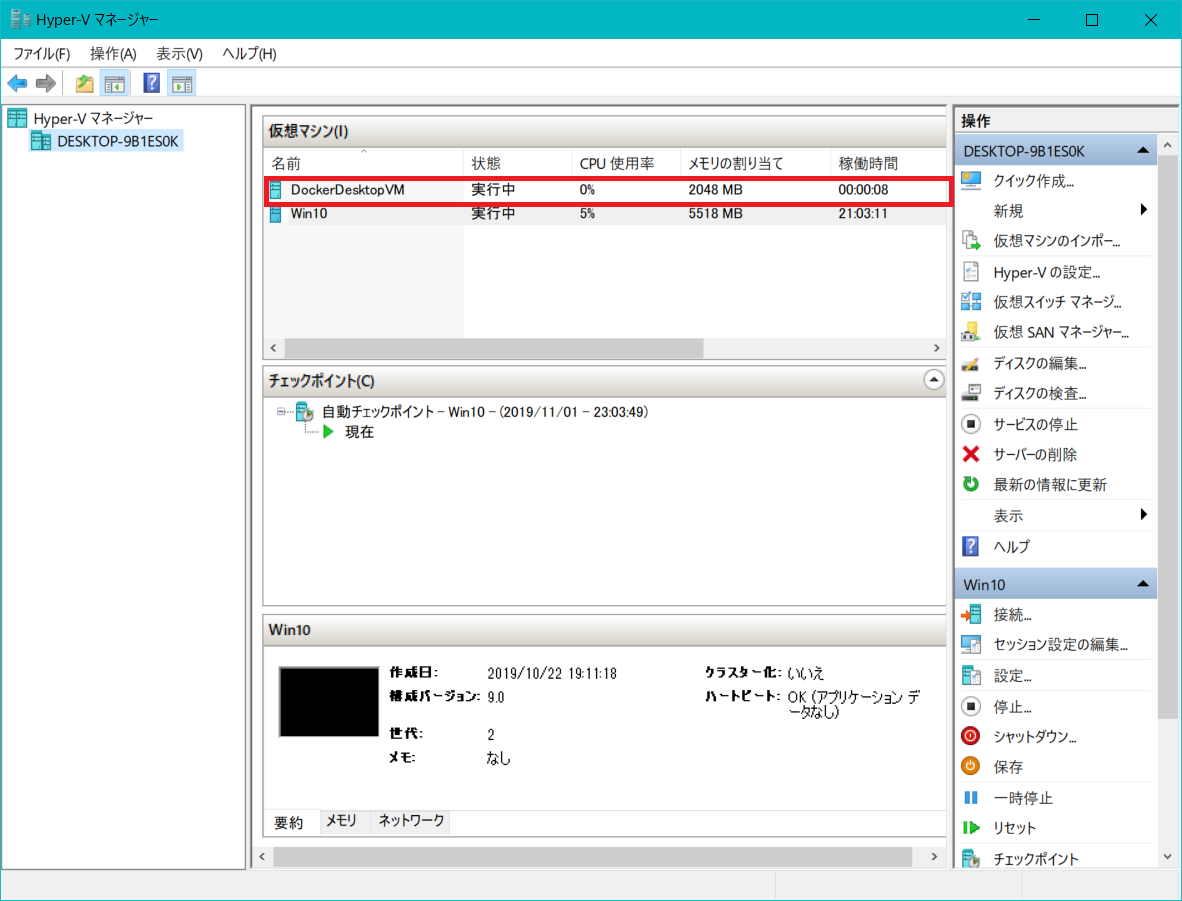Click the green リセット icon
The image size is (1182, 901).
coord(971,828)
